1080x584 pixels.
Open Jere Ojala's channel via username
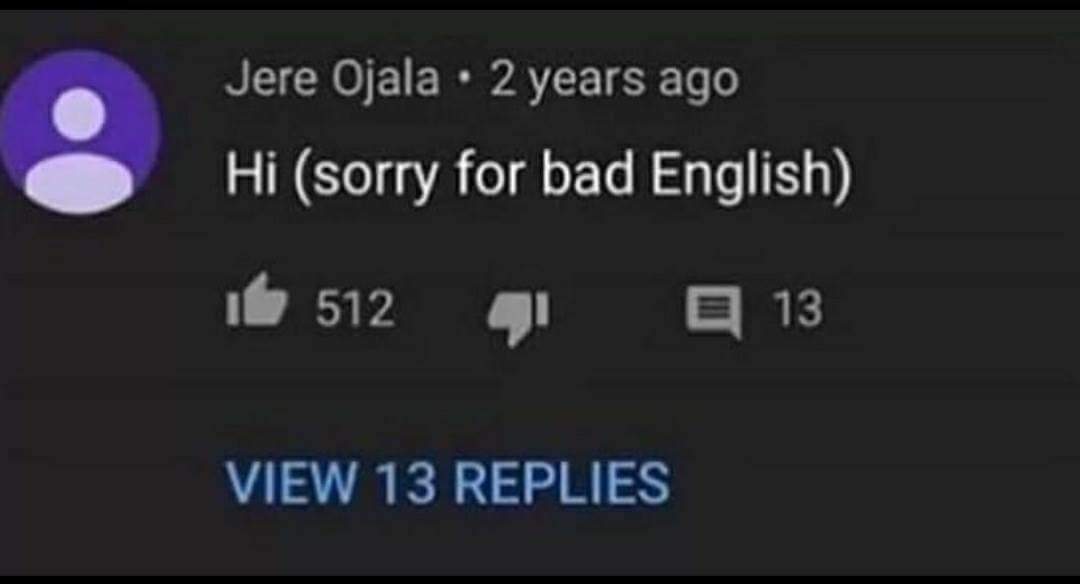pyautogui.click(x=332, y=79)
